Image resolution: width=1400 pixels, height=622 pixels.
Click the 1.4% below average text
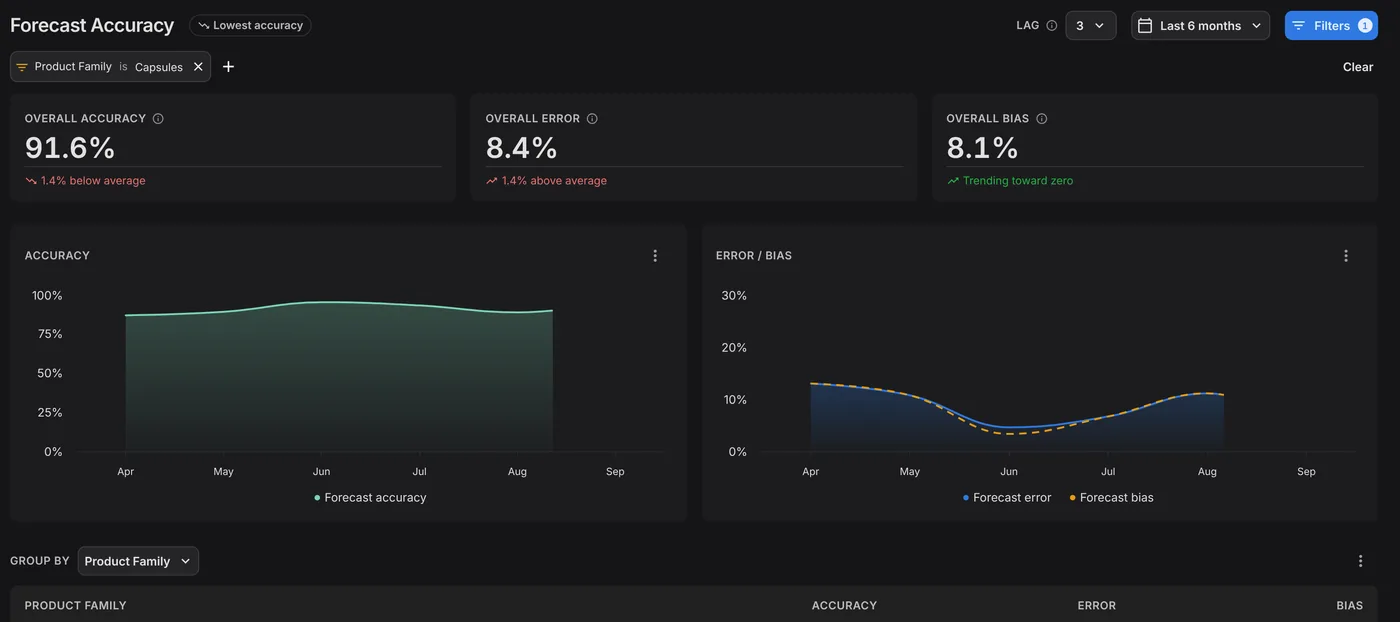[93, 181]
